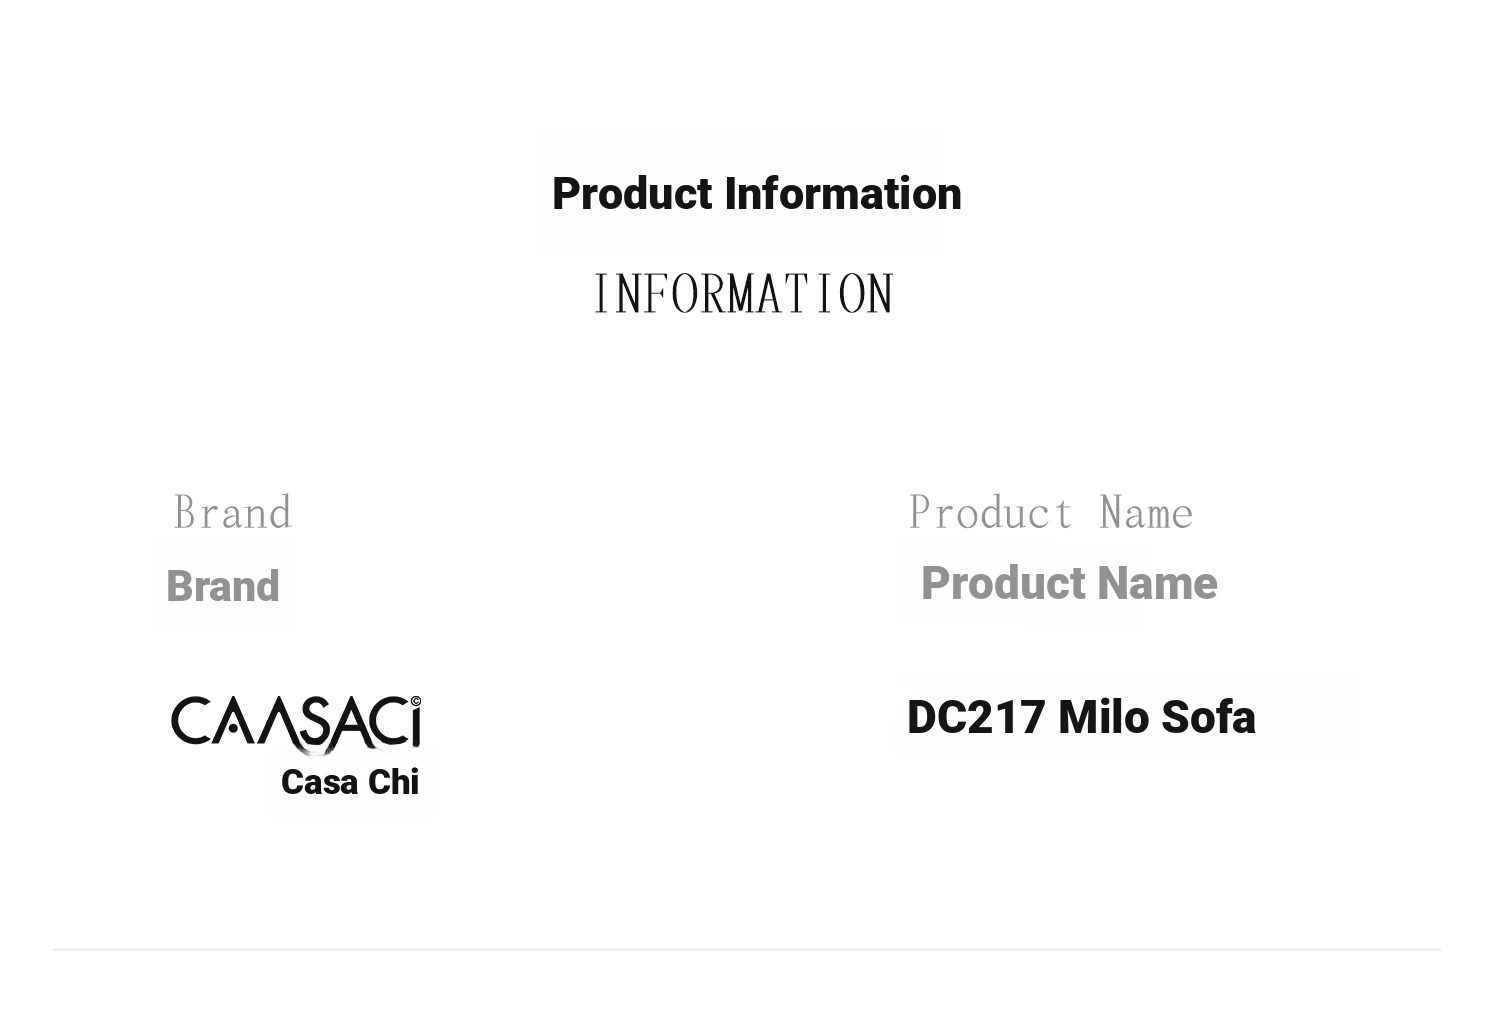This screenshot has width=1500, height=1024.
Task: Click the serif INFORMATION subtitle
Action: [x=743, y=294]
